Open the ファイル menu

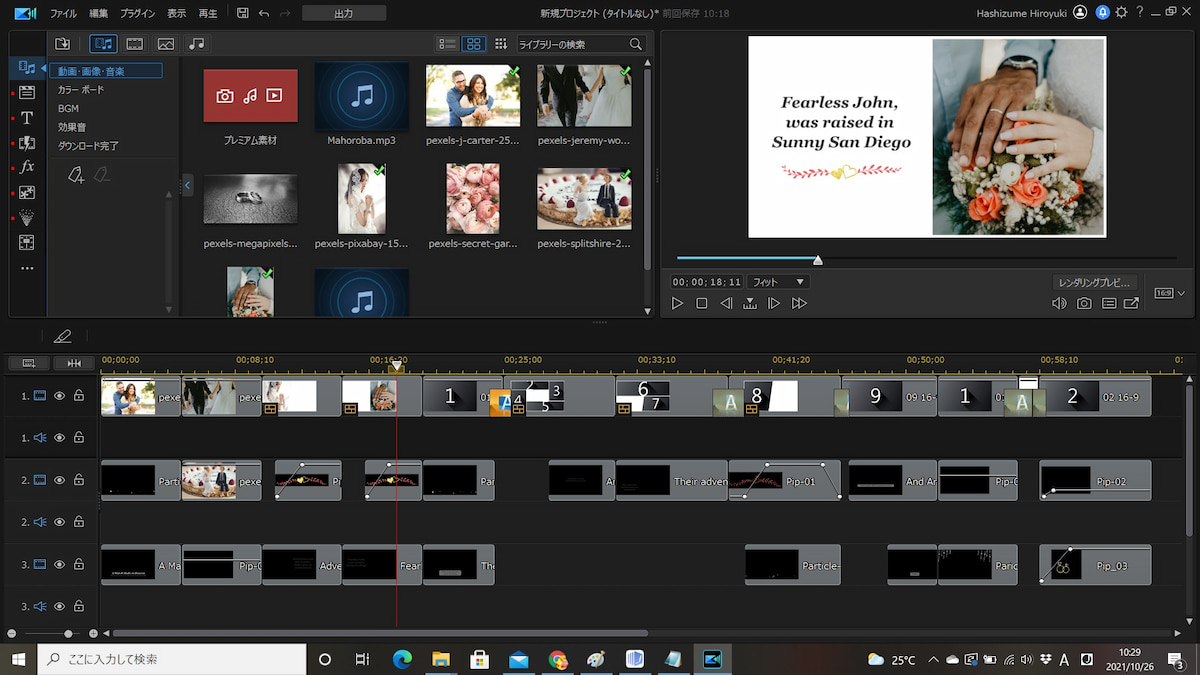[x=63, y=14]
